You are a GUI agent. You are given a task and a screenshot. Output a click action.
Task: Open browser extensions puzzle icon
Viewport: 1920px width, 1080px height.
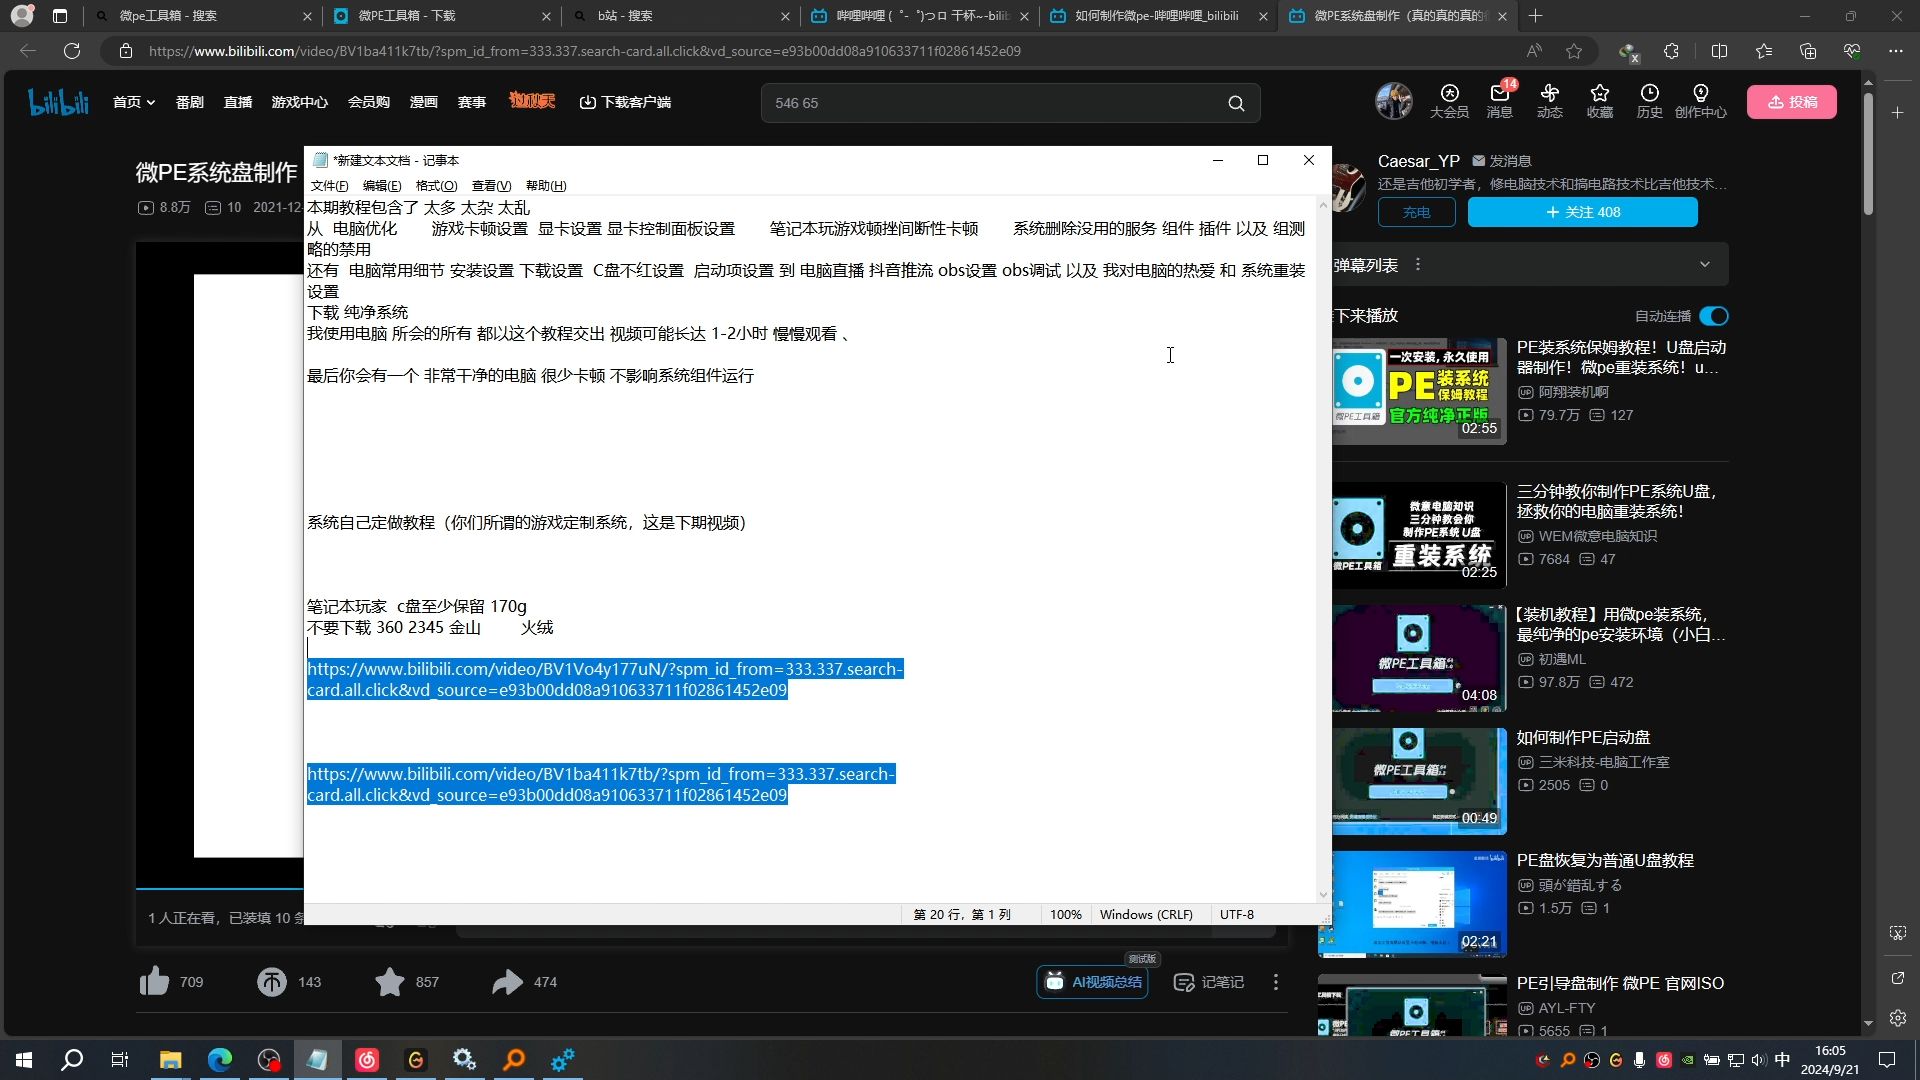1671,51
